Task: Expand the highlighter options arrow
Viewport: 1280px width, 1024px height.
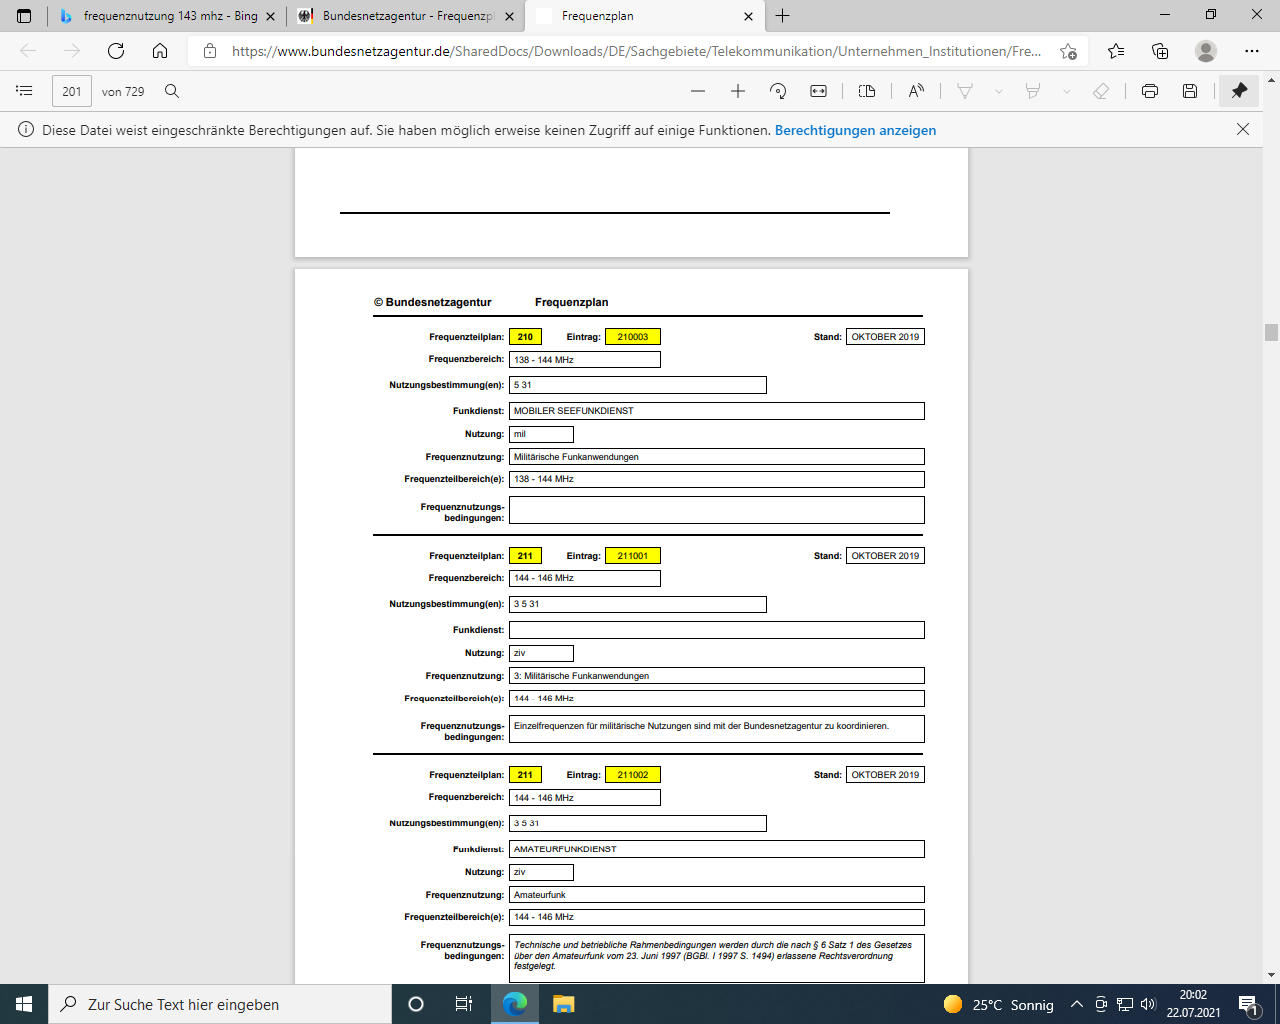Action: click(x=1066, y=91)
